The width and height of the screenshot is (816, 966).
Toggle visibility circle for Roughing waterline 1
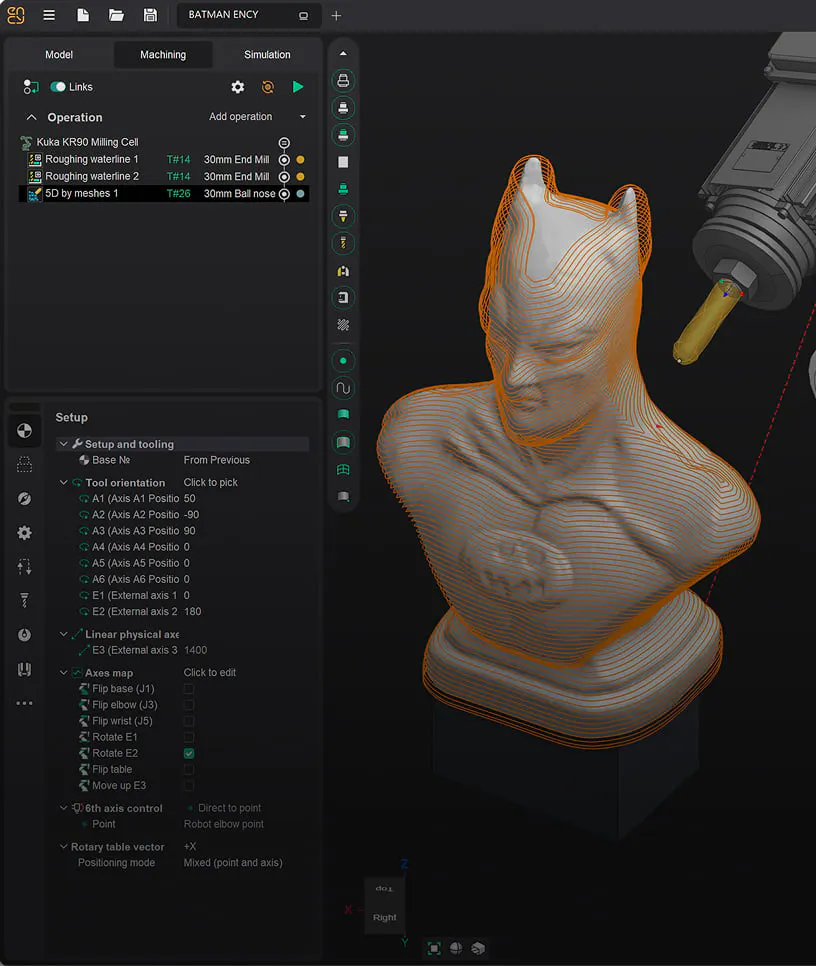point(284,160)
